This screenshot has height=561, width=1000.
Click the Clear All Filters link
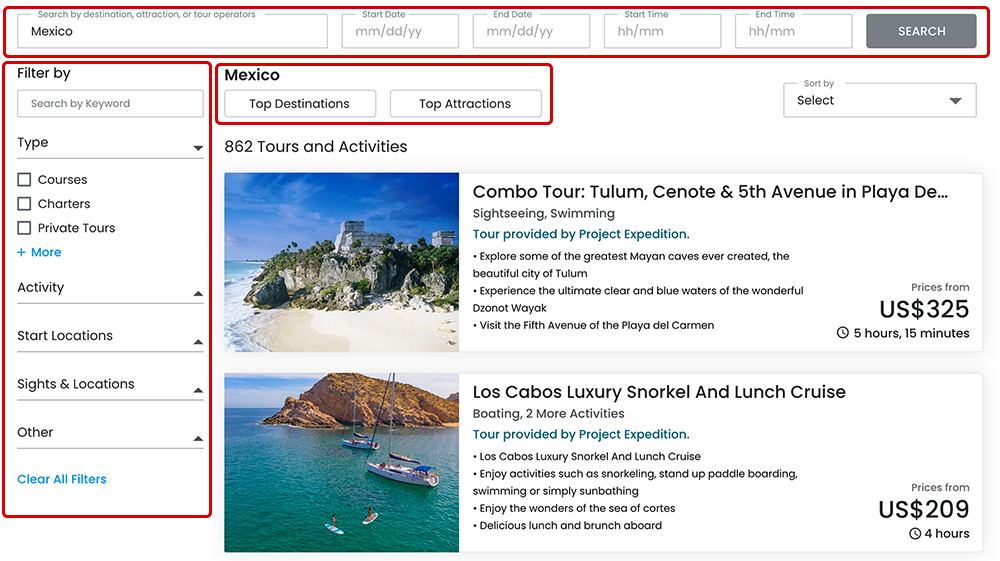pos(62,479)
